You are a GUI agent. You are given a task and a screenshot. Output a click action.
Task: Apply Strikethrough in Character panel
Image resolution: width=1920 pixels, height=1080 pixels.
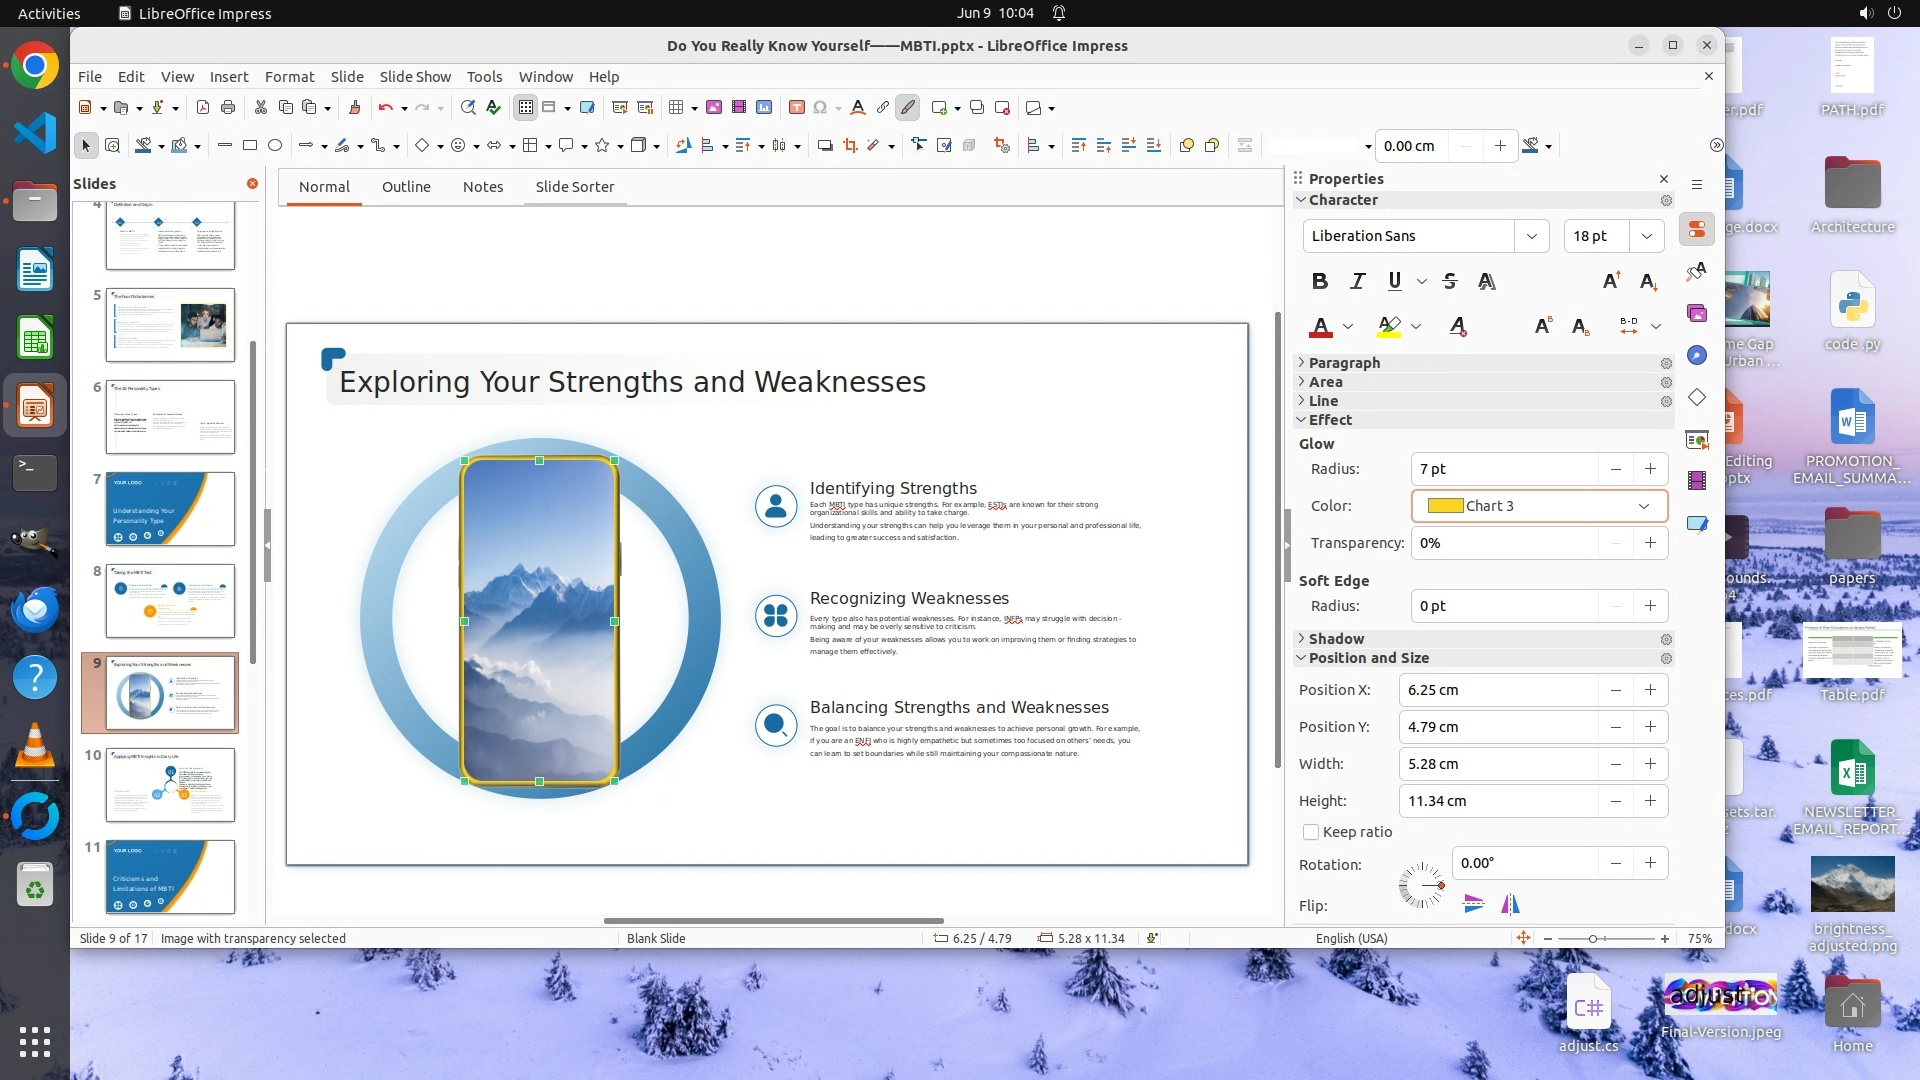[x=1450, y=282]
